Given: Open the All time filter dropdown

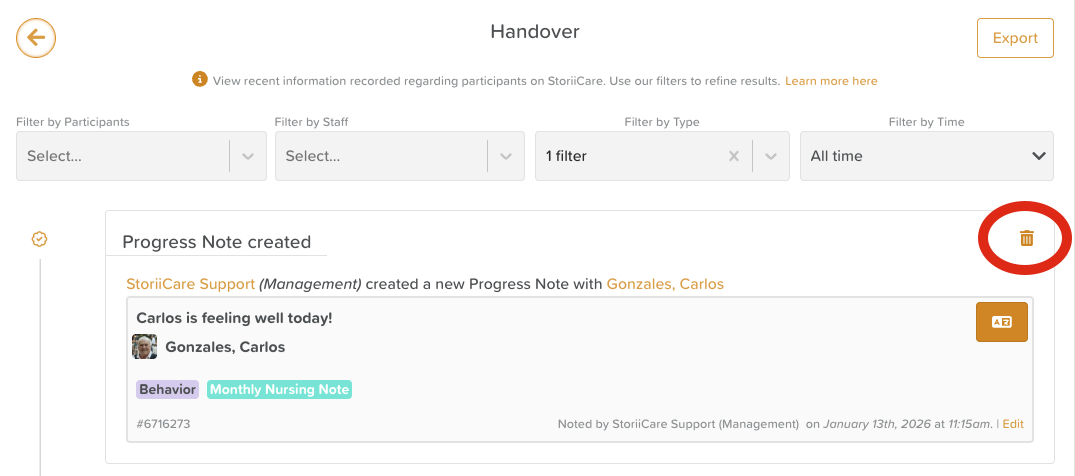Looking at the screenshot, I should pyautogui.click(x=926, y=156).
